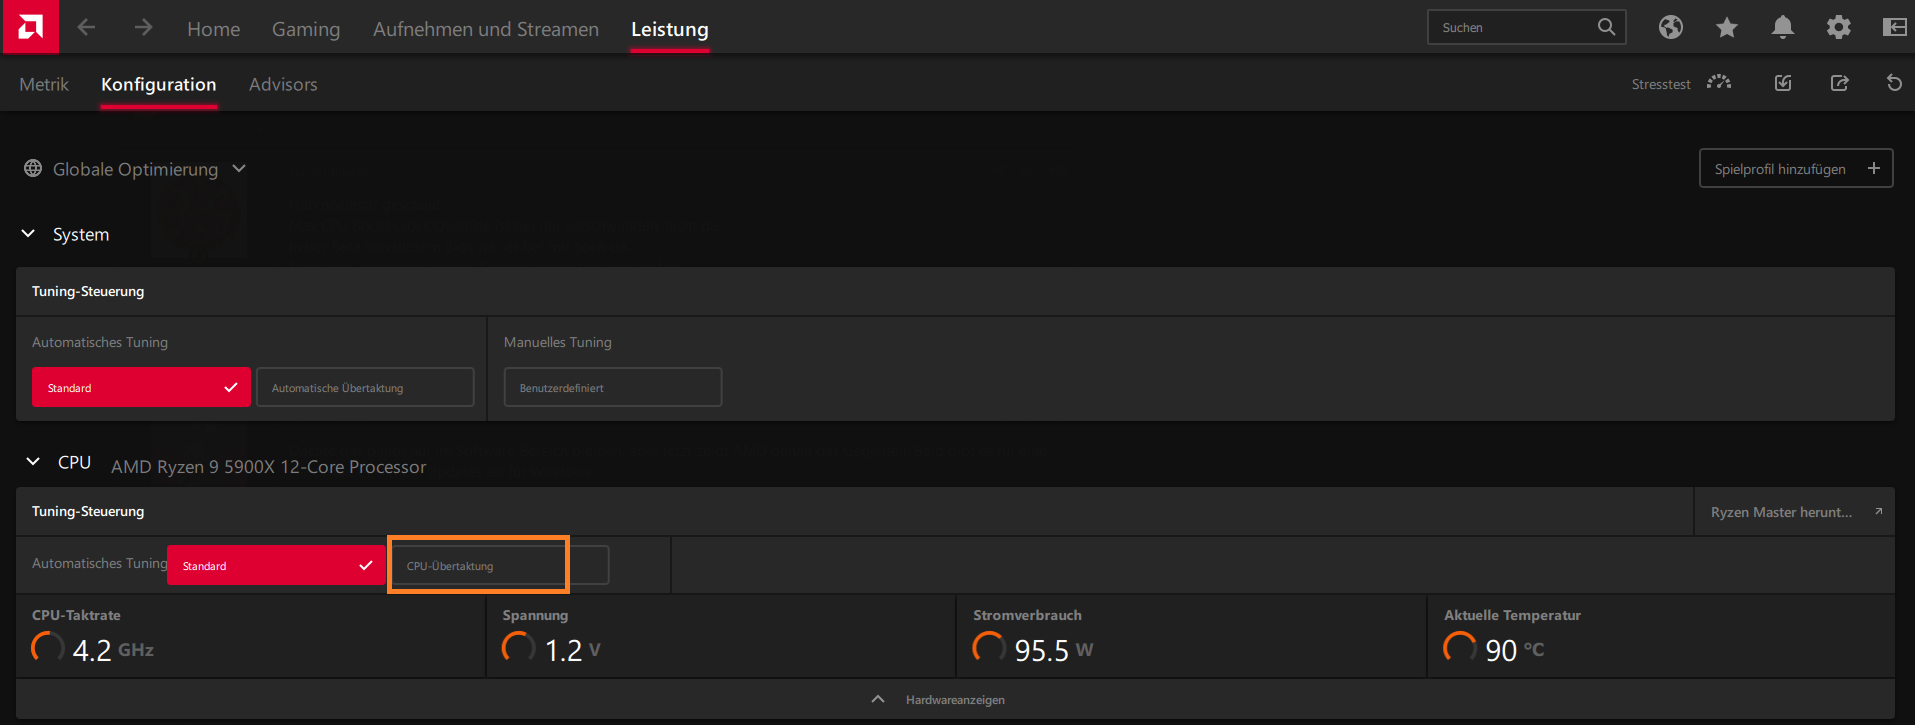This screenshot has height=725, width=1915.
Task: Switch to the Advisors subtab
Action: click(283, 84)
